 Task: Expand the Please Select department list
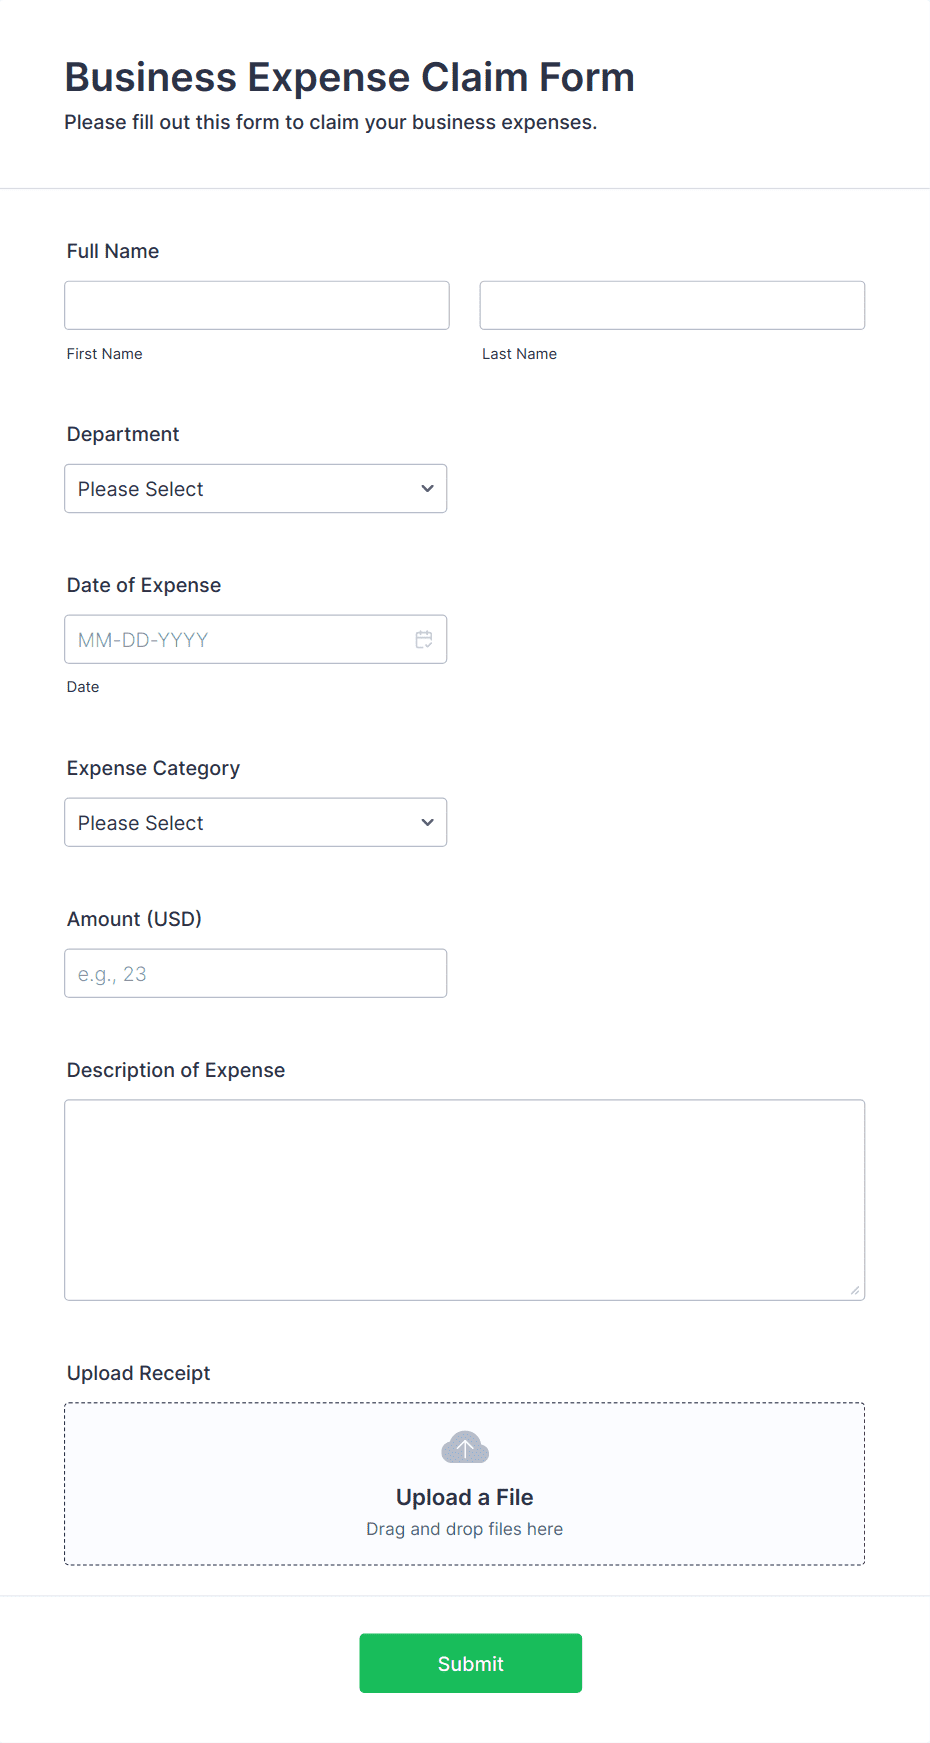click(255, 488)
